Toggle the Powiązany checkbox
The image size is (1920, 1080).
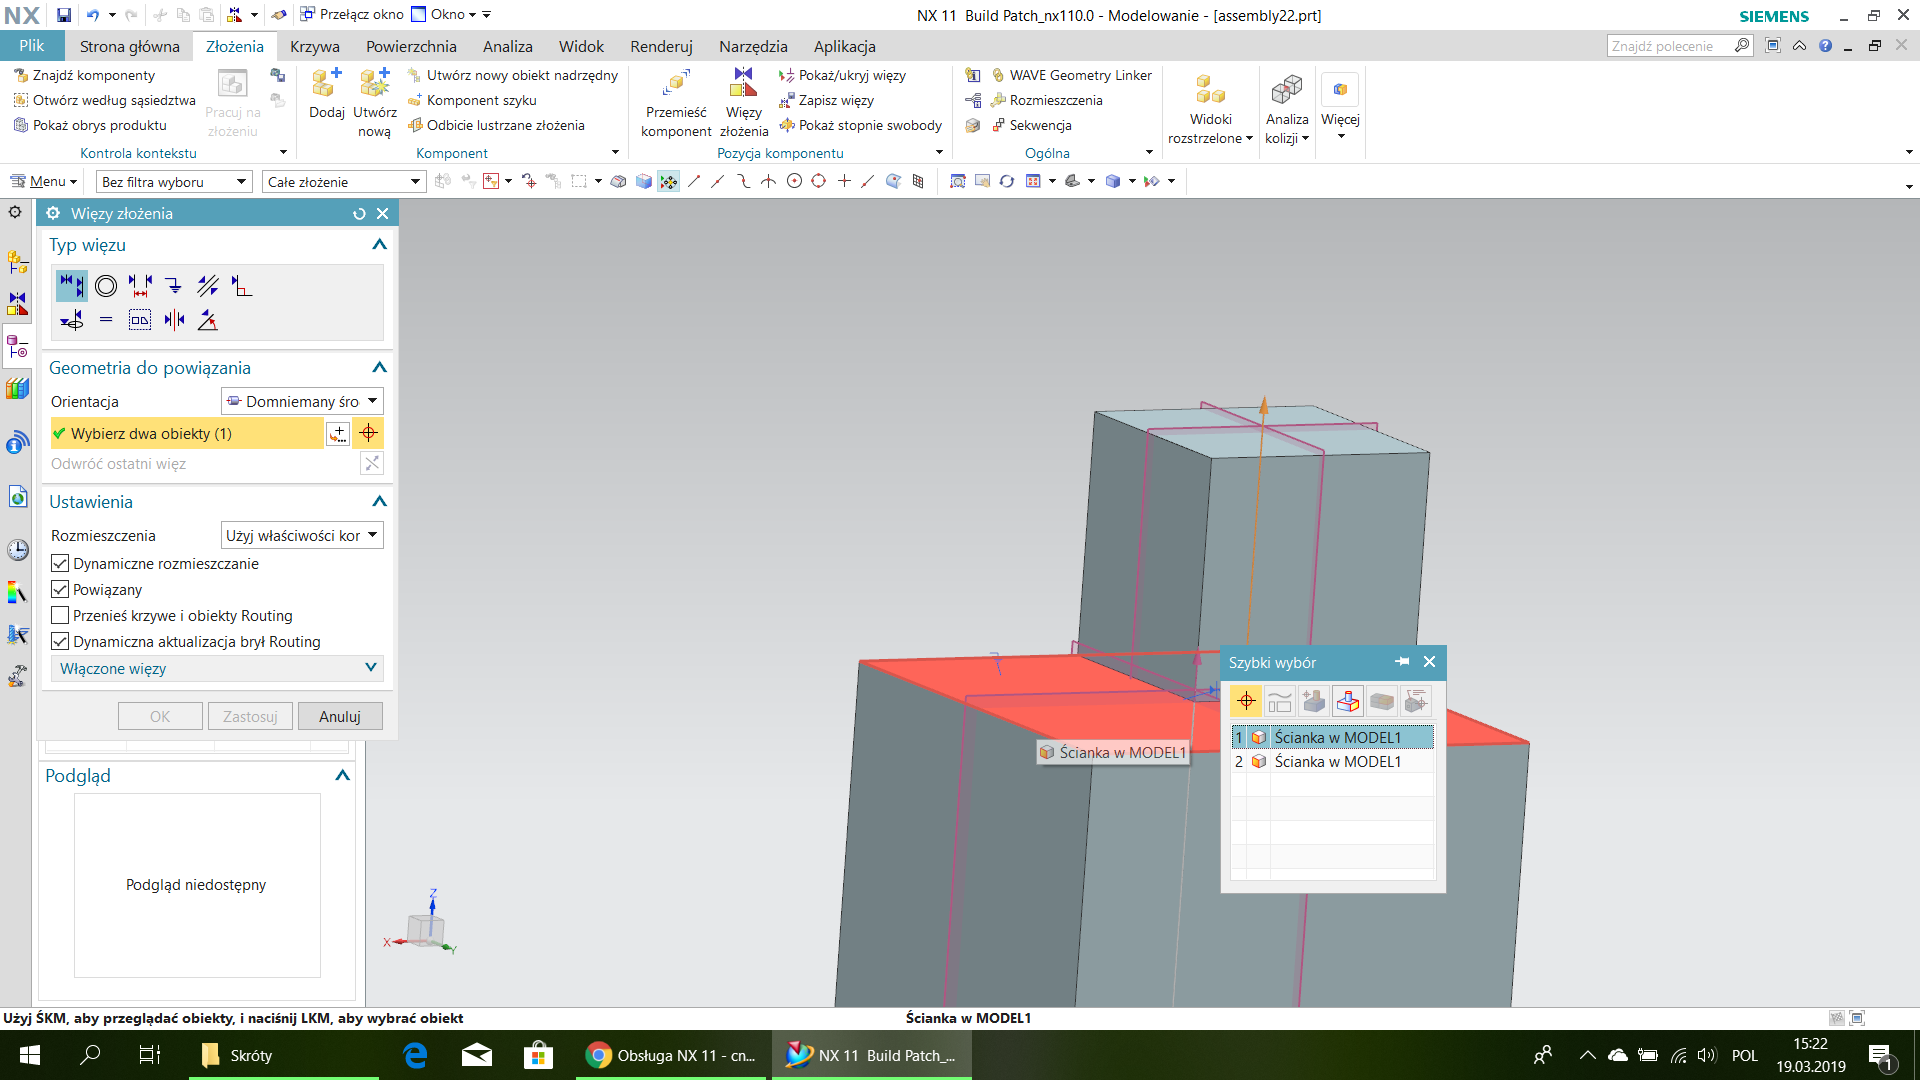60,590
